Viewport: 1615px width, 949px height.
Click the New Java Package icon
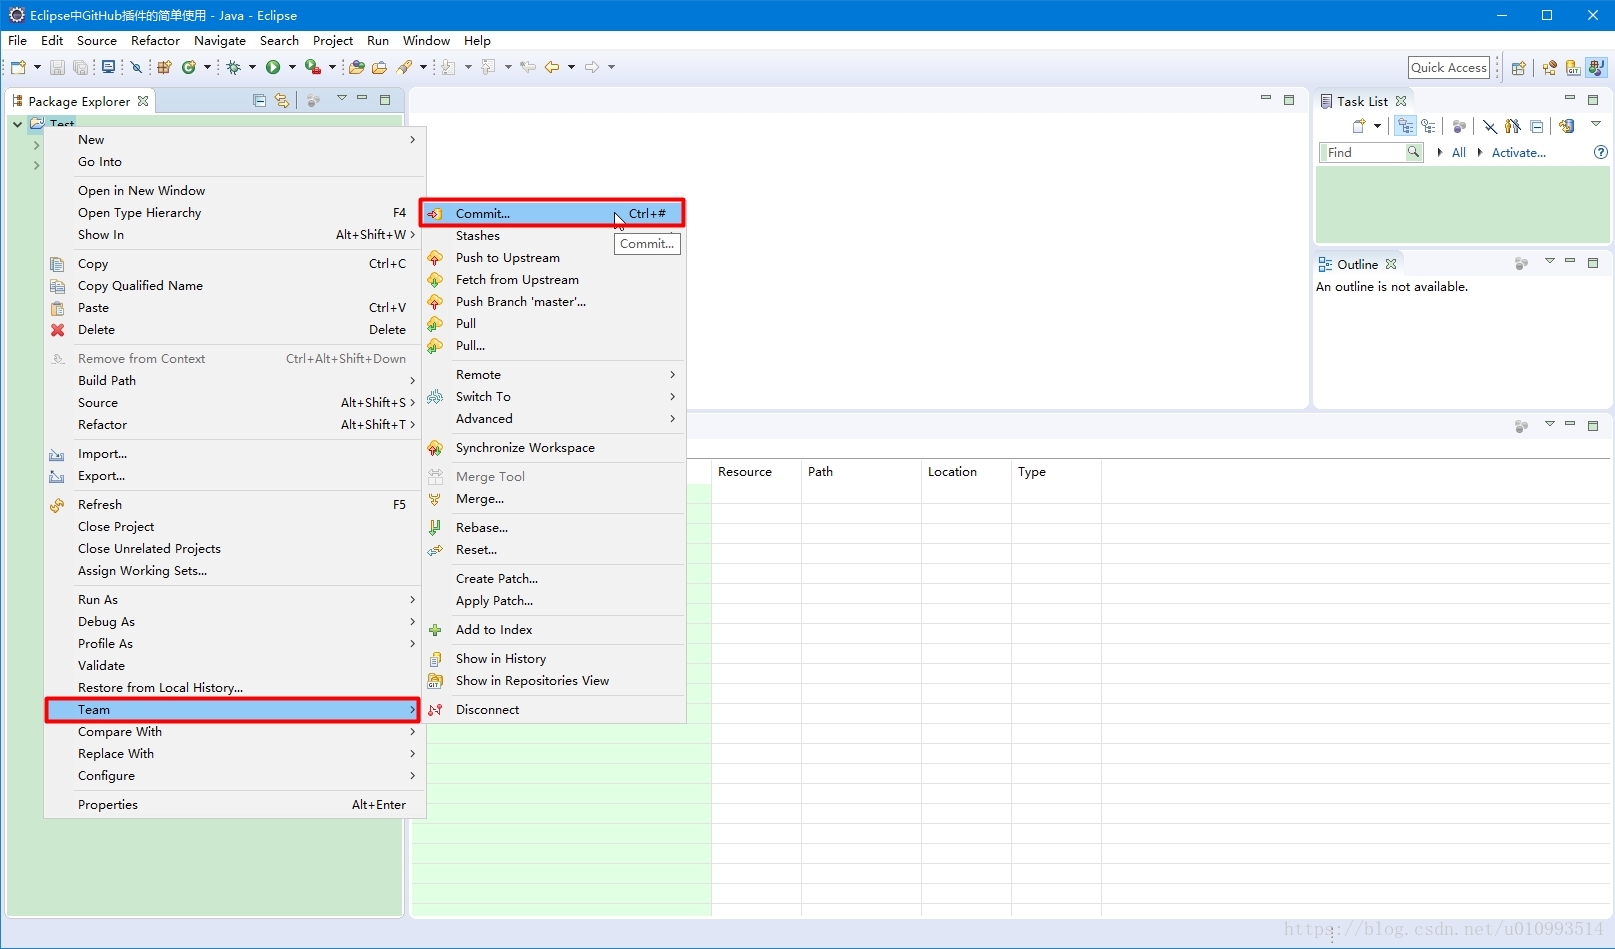(x=164, y=67)
